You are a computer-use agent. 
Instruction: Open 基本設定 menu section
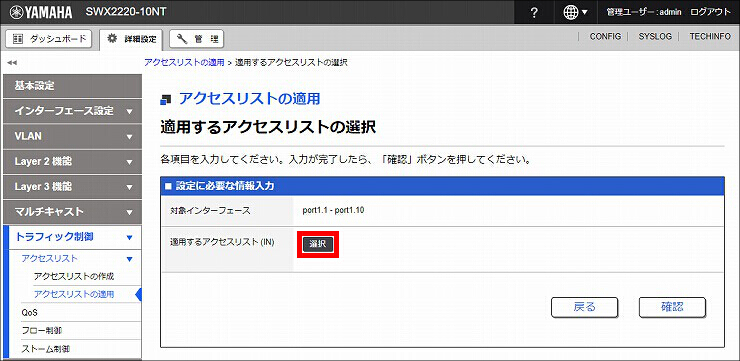pos(71,86)
